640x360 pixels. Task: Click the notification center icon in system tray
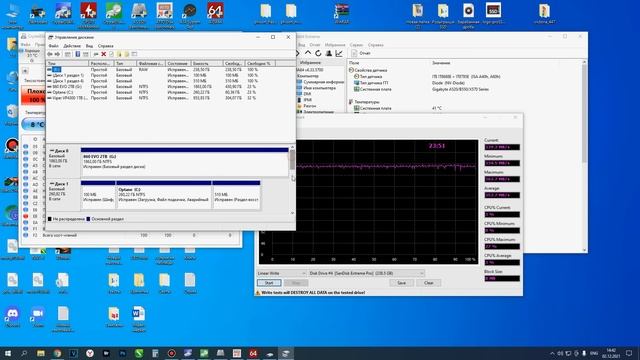629,353
